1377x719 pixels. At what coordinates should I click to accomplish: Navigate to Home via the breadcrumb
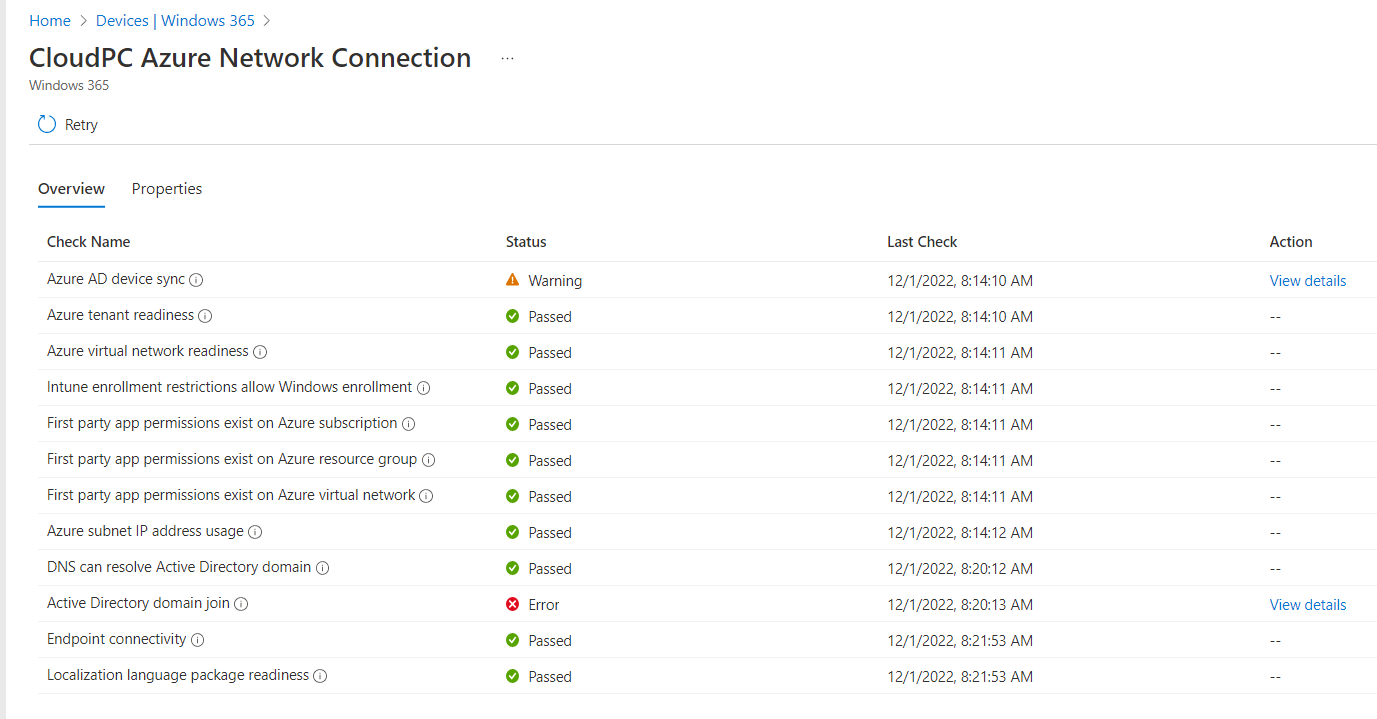click(x=50, y=20)
